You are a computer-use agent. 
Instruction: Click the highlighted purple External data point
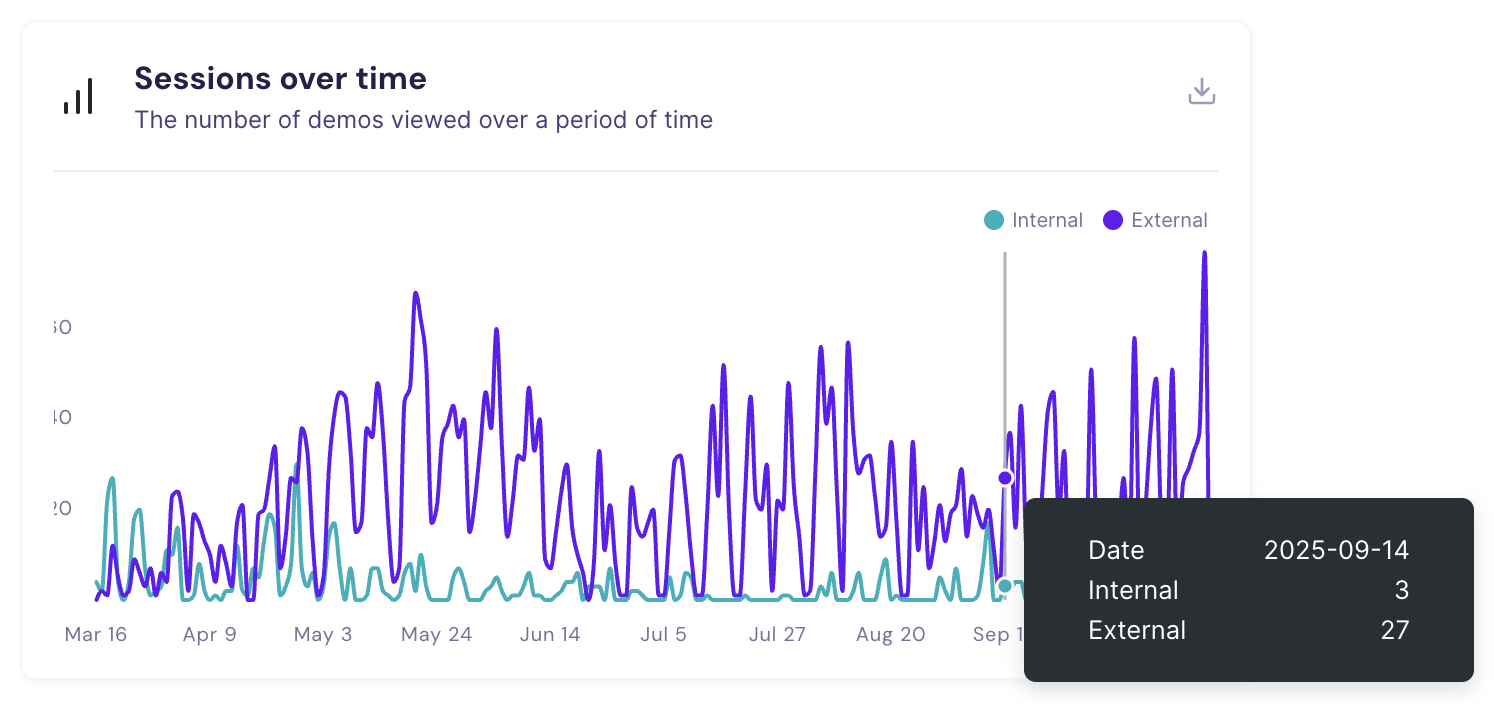1005,478
